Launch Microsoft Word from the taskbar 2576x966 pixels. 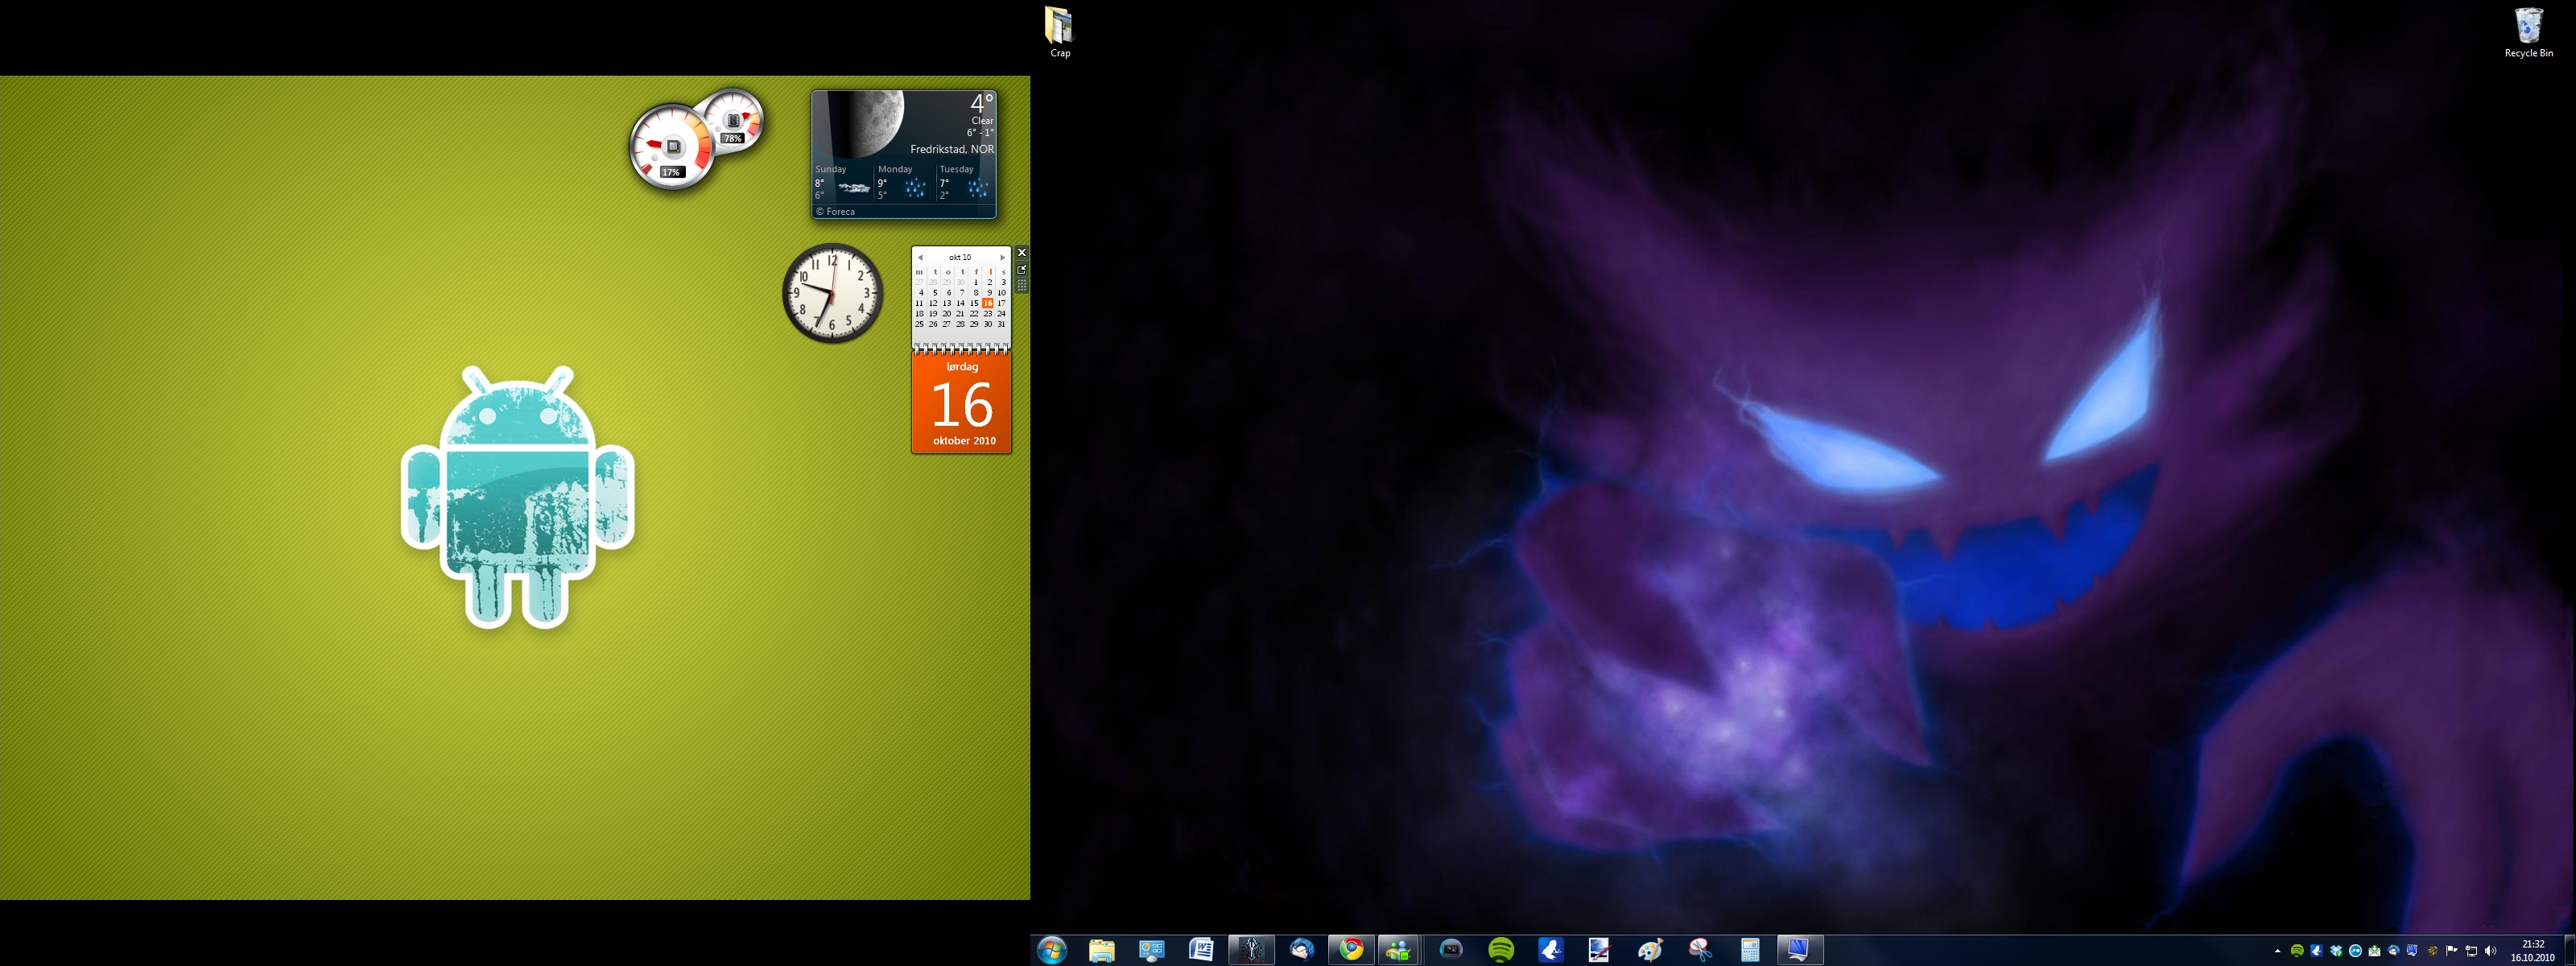tap(1201, 950)
